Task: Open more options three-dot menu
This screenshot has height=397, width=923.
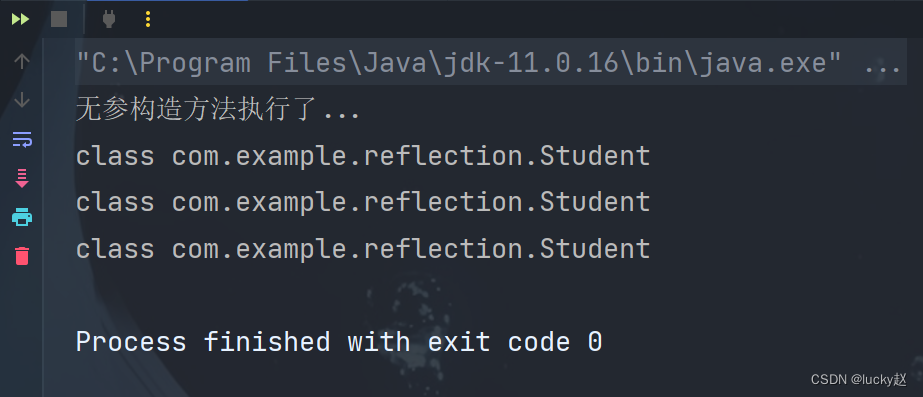Action: click(x=148, y=19)
